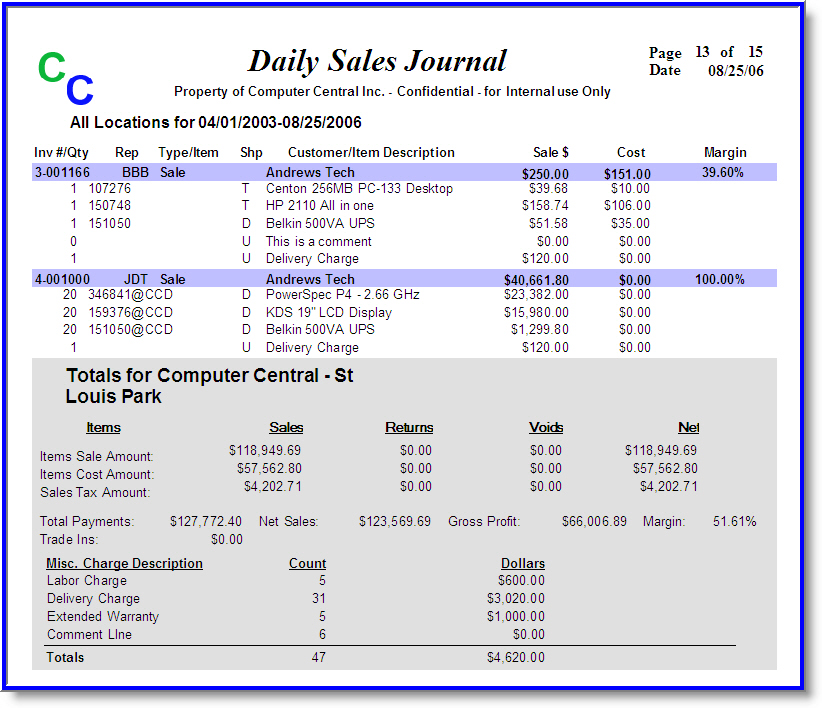This screenshot has width=822, height=708.
Task: Click the underlined Voids column heading
Action: 546,428
